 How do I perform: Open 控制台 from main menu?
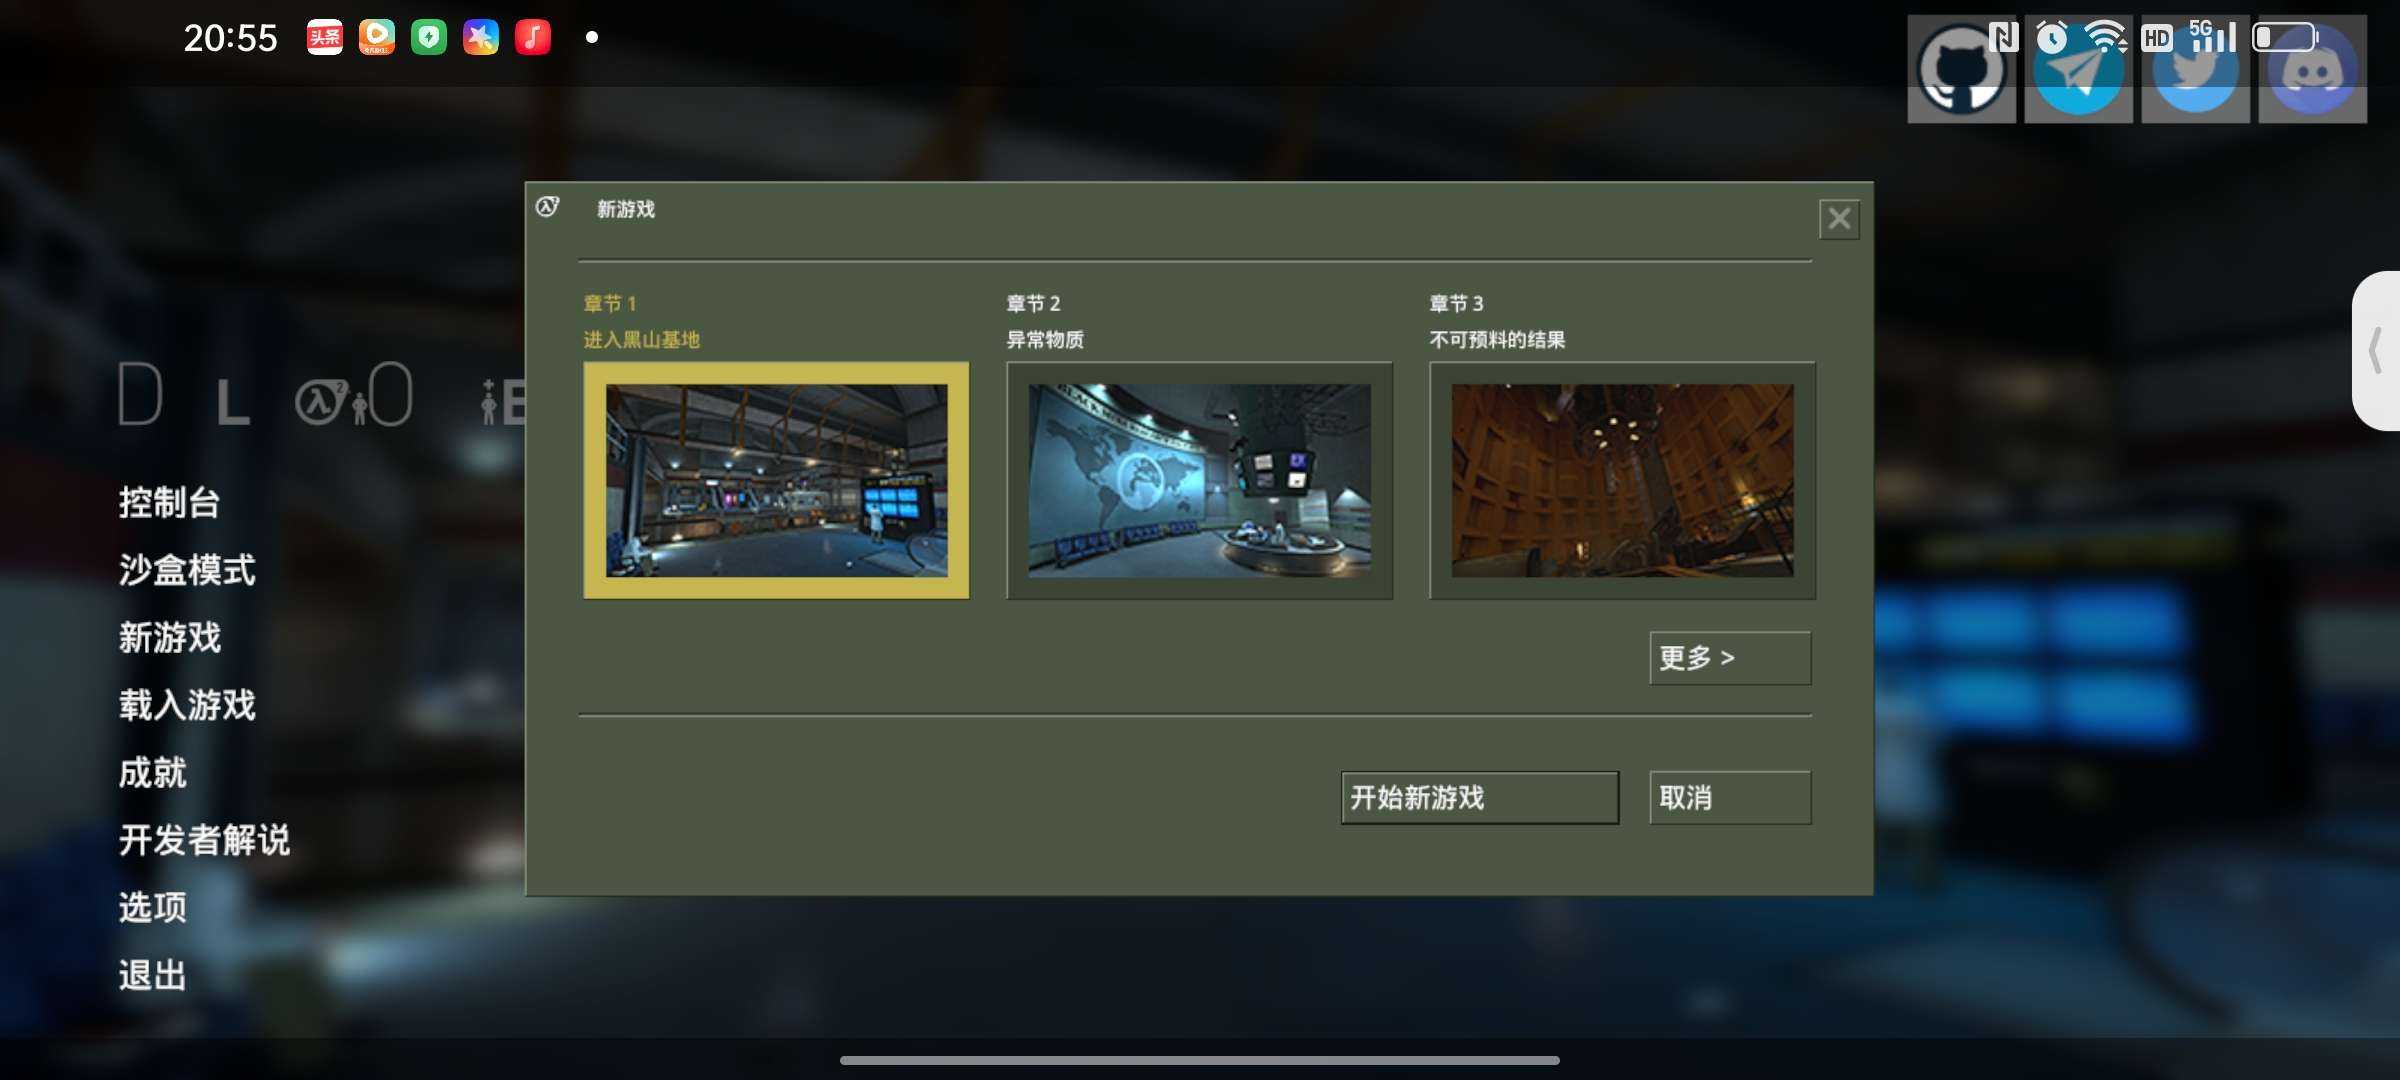click(169, 502)
